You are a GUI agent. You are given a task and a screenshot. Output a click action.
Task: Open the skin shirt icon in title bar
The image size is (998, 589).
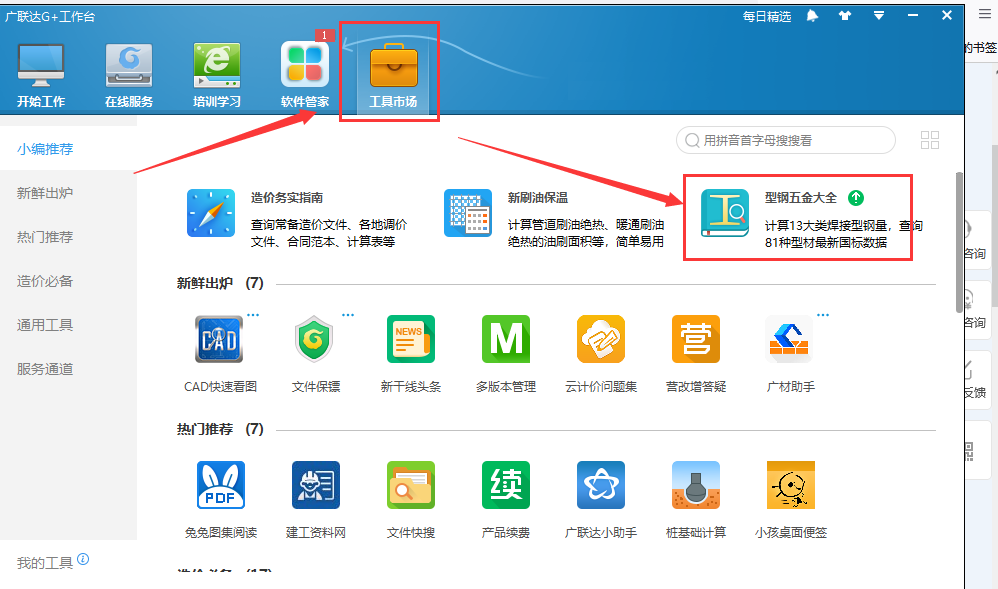pos(845,16)
